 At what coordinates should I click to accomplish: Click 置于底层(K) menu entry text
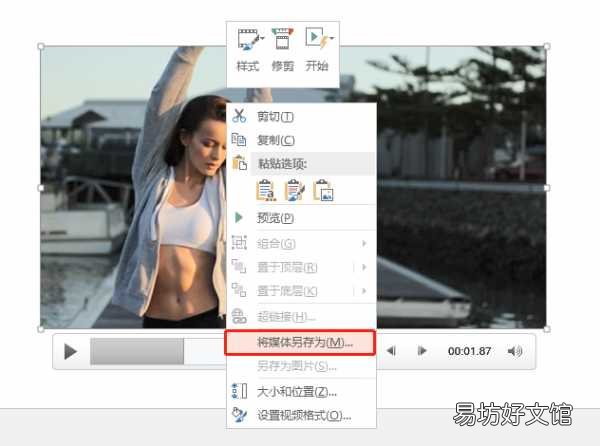click(287, 291)
